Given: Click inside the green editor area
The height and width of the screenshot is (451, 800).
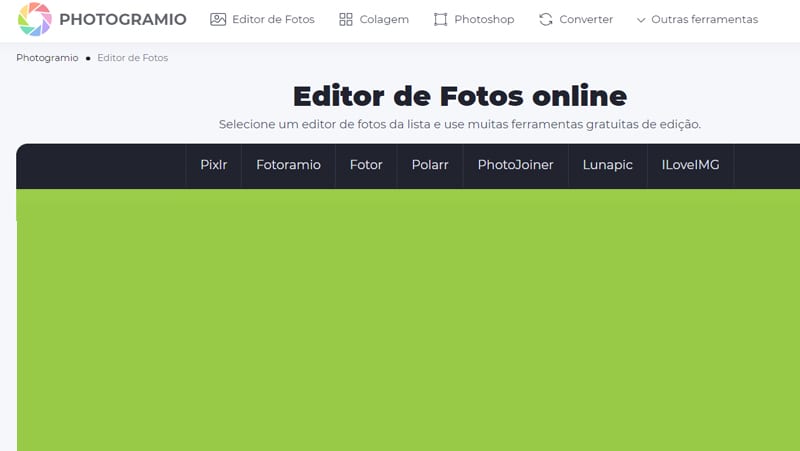Looking at the screenshot, I should click(x=408, y=320).
